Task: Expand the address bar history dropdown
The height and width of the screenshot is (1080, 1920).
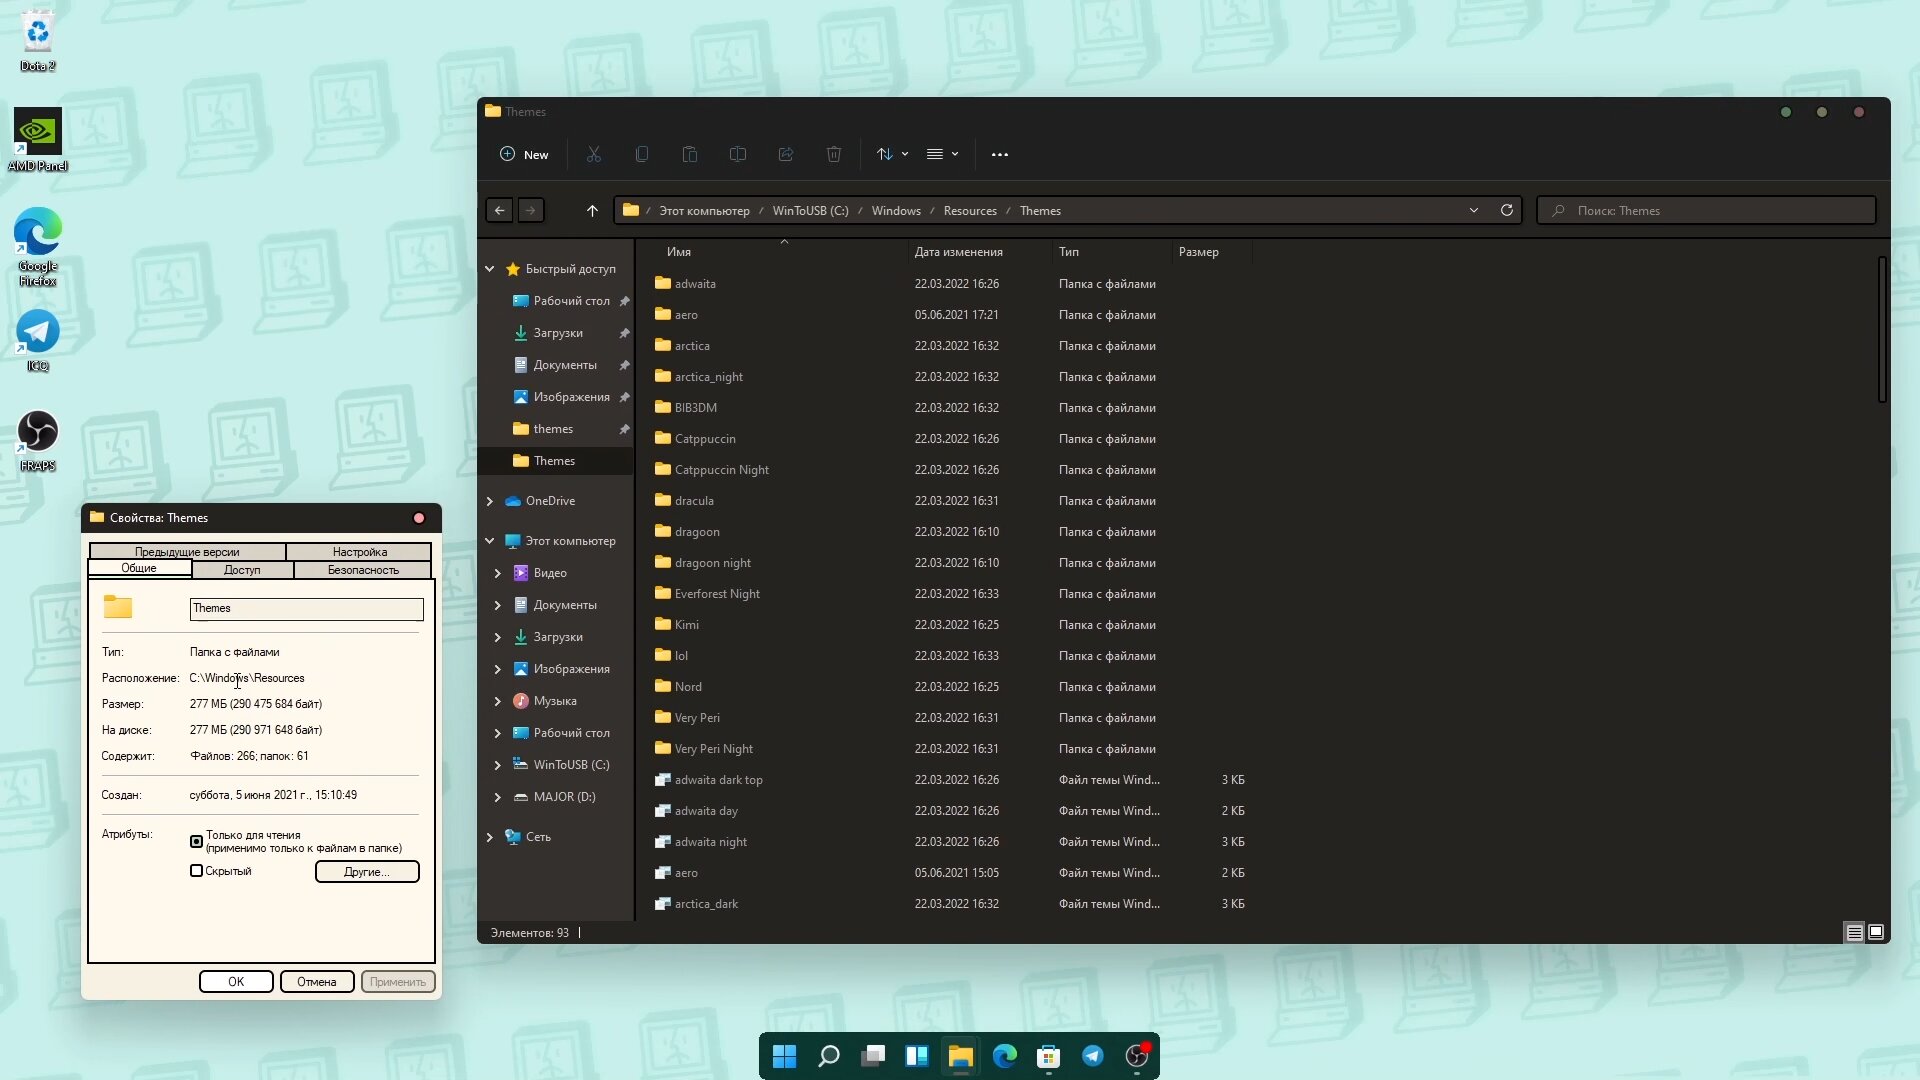Action: 1474,210
